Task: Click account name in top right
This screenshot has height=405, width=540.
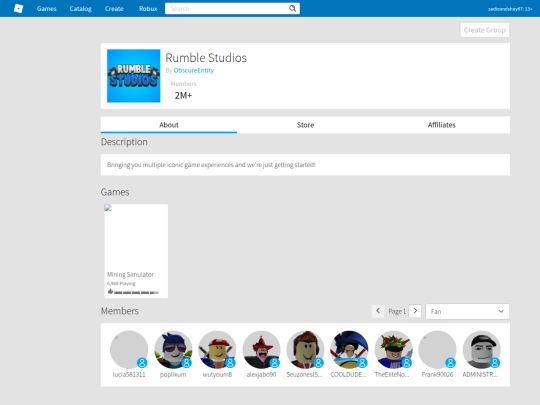Action: point(510,9)
